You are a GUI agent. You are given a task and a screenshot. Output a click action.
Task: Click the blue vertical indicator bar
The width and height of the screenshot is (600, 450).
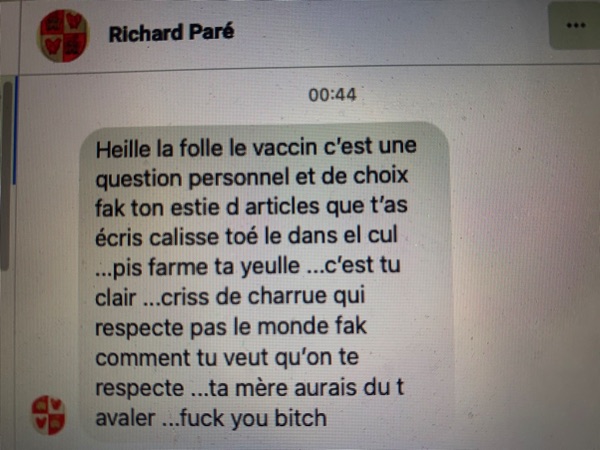(15, 131)
